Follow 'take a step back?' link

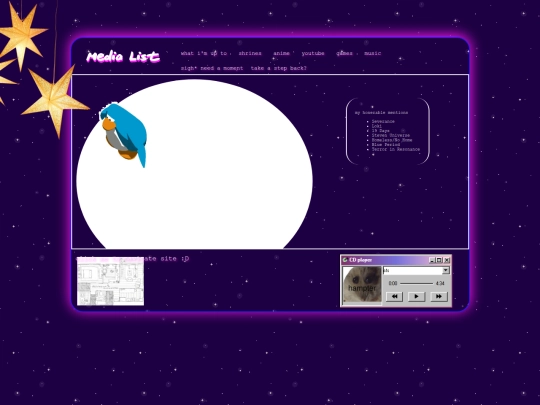279,68
